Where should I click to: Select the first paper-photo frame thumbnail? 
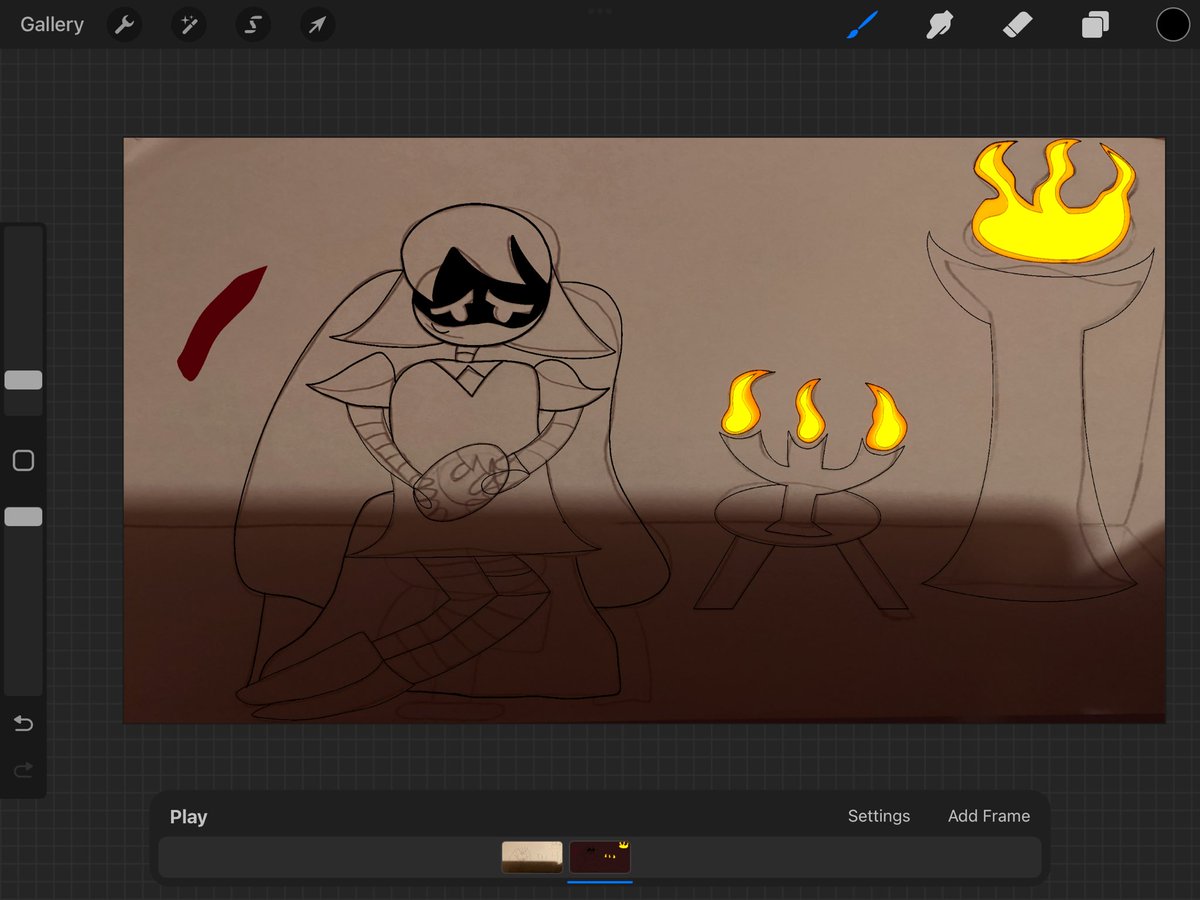[532, 857]
